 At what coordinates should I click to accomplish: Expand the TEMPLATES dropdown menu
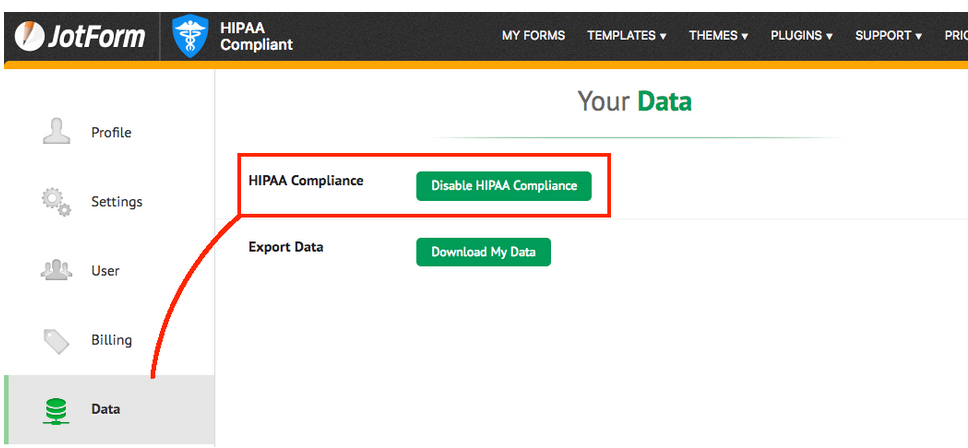[627, 36]
